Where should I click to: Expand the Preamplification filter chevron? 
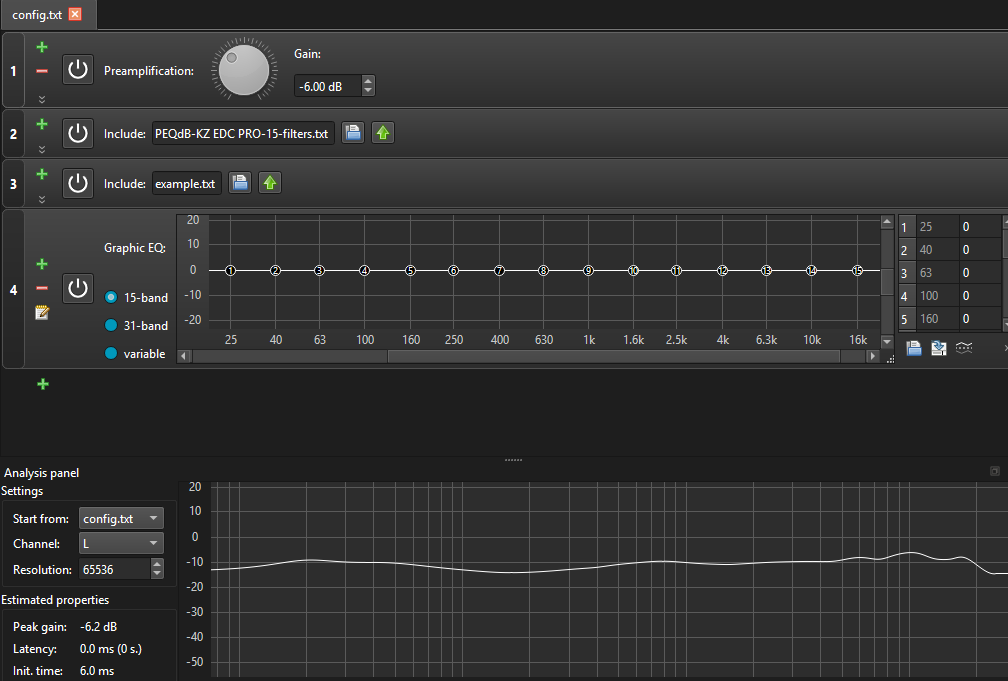pos(42,99)
